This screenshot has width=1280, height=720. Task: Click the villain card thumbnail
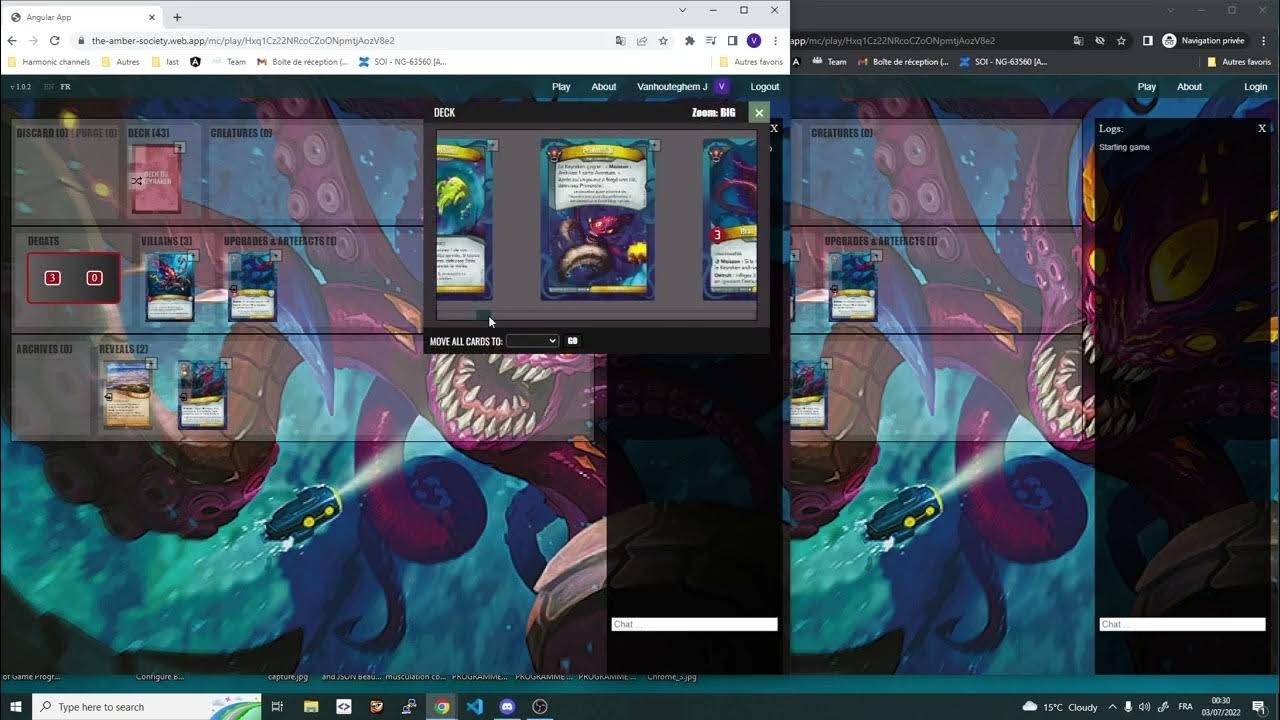click(169, 287)
